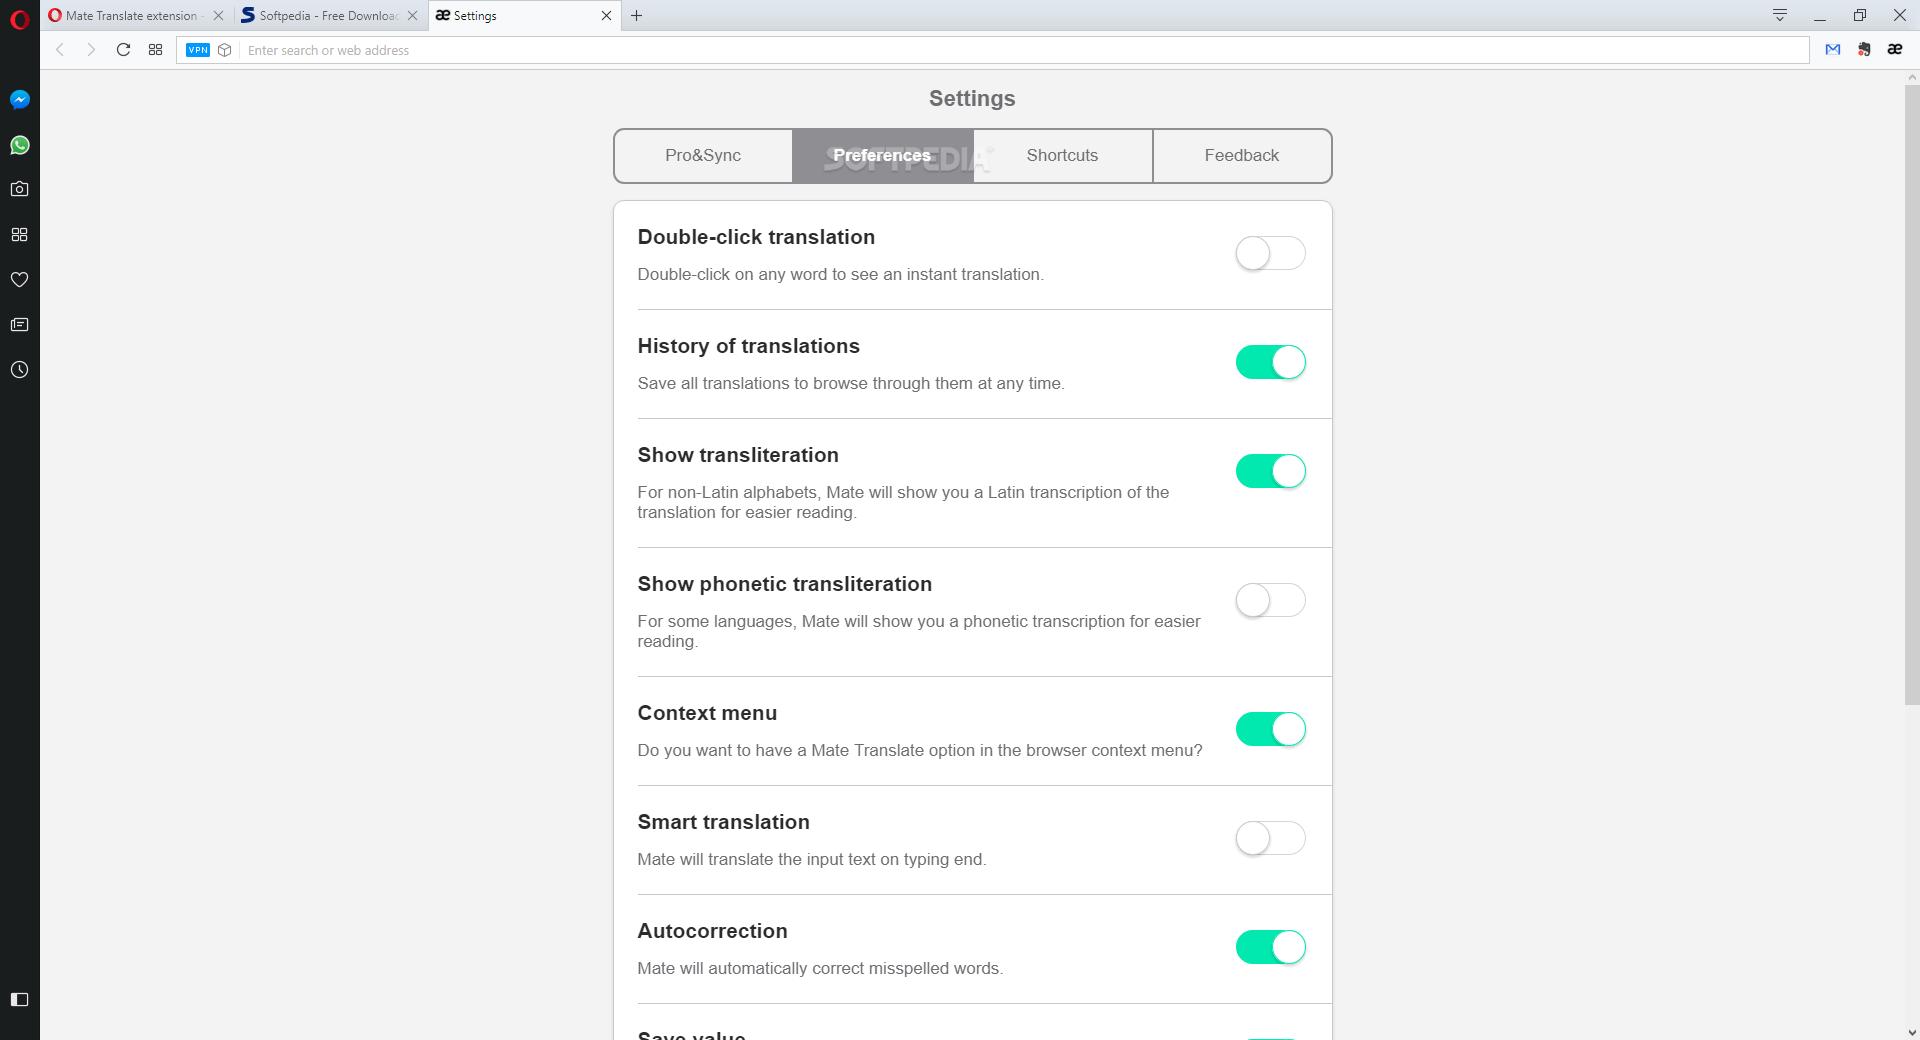Open Facebook Messenger in the sidebar
This screenshot has width=1920, height=1040.
click(x=20, y=99)
